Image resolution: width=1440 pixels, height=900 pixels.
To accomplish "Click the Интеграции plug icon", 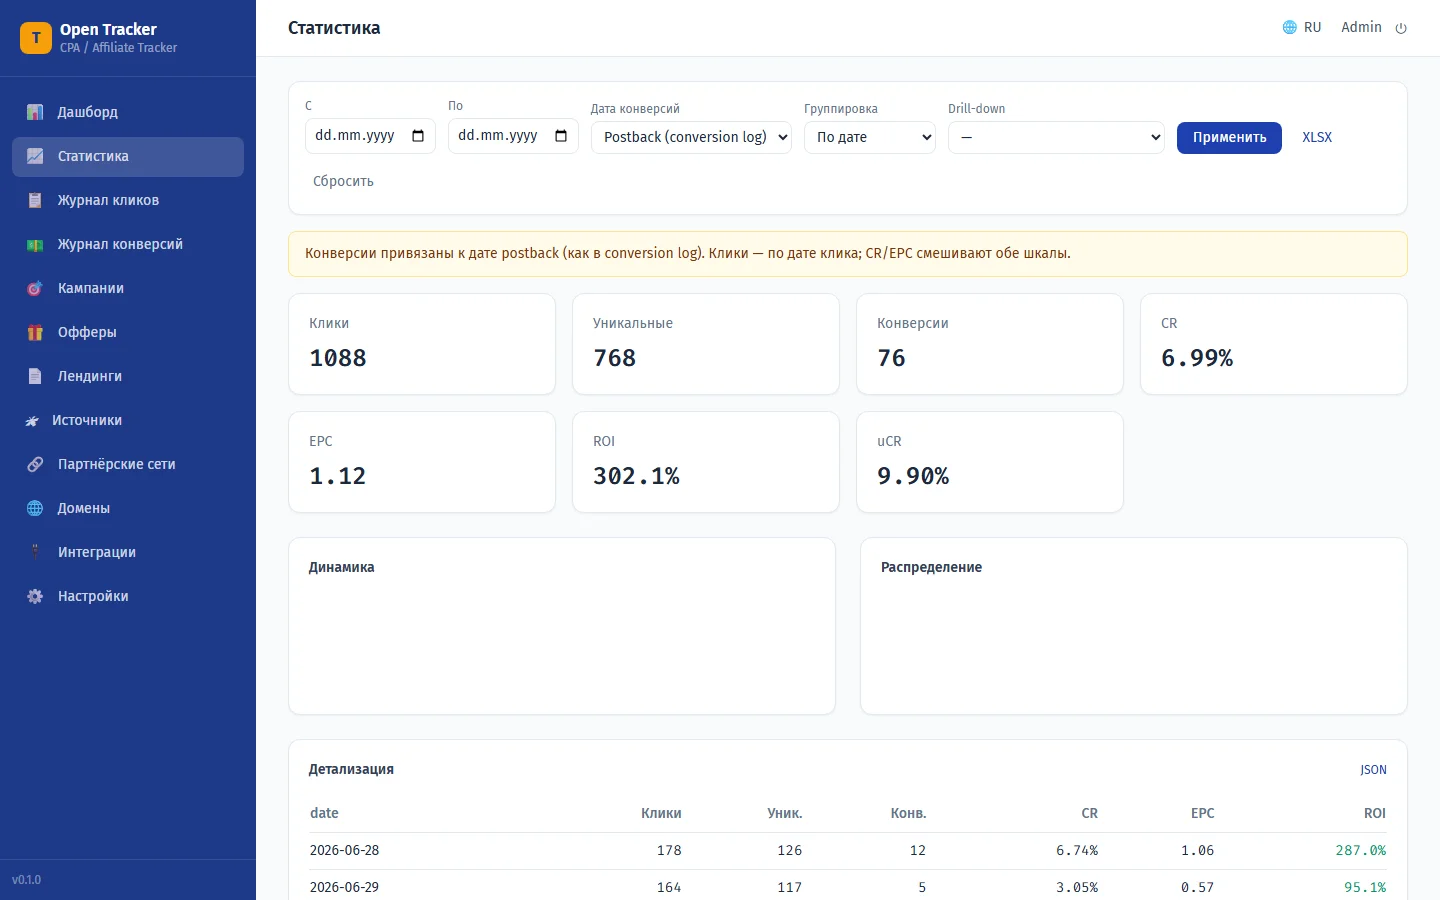I will [35, 552].
